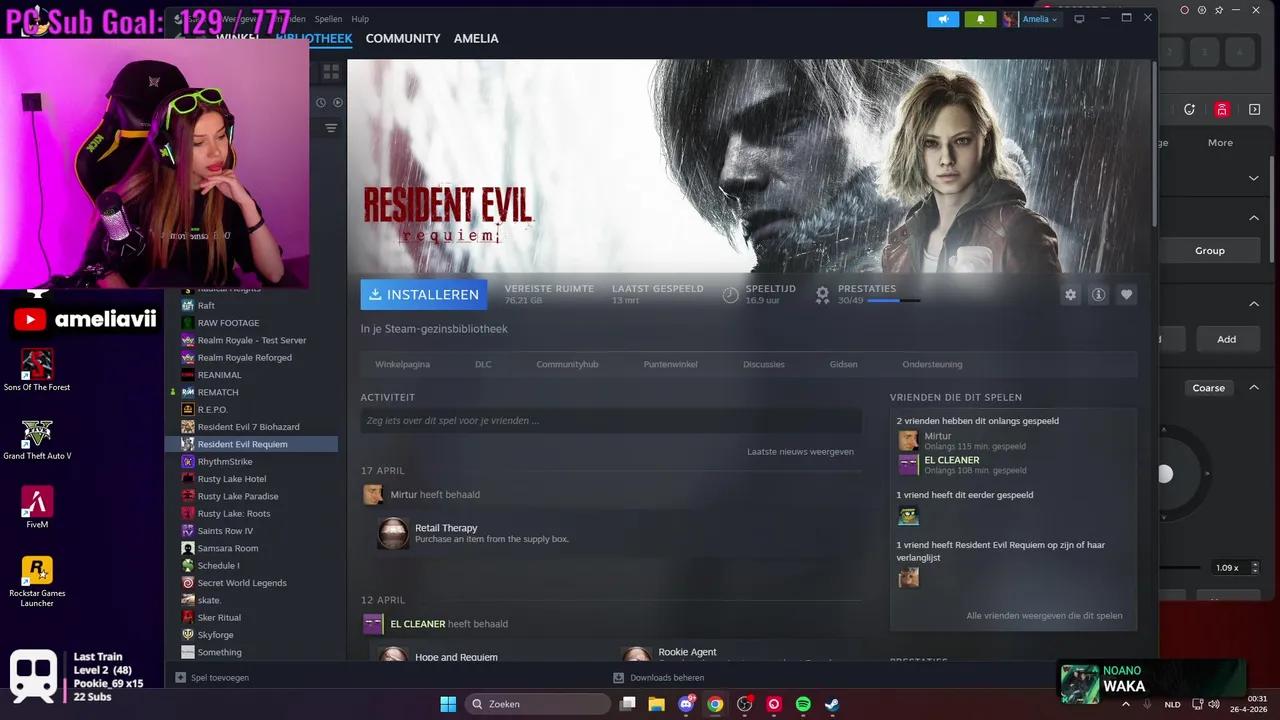
Task: Click the INSTALLEREN button
Action: [424, 294]
